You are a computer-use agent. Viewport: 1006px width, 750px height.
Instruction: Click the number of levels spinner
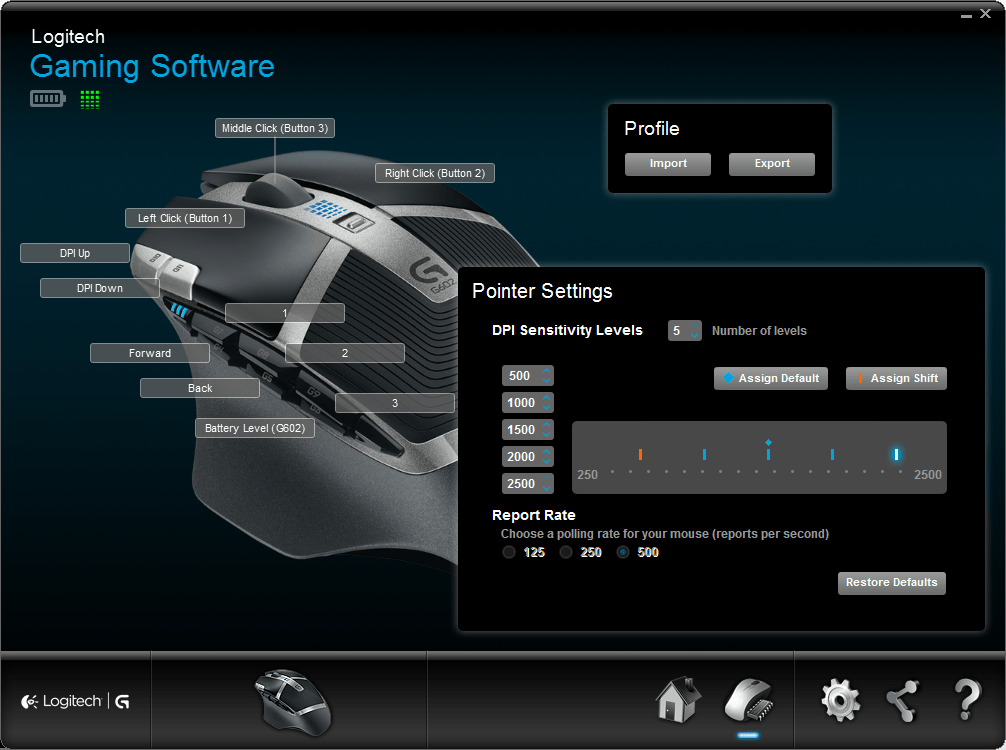685,330
